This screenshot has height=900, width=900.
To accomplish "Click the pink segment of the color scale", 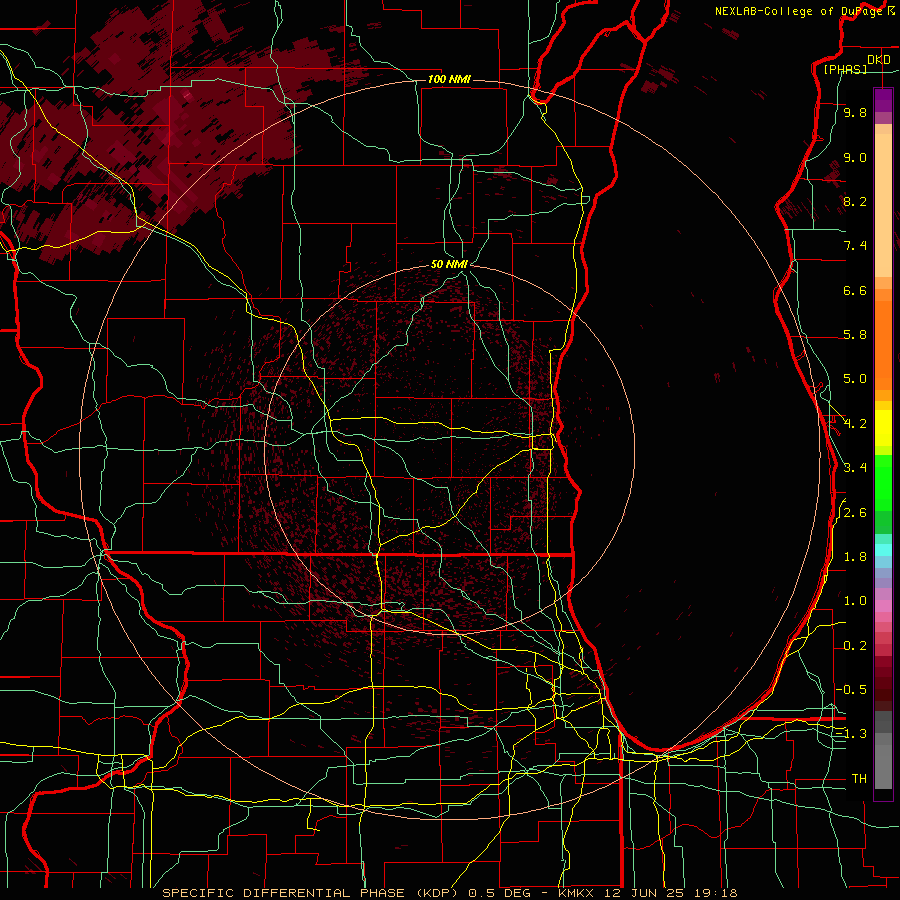I will (x=883, y=606).
